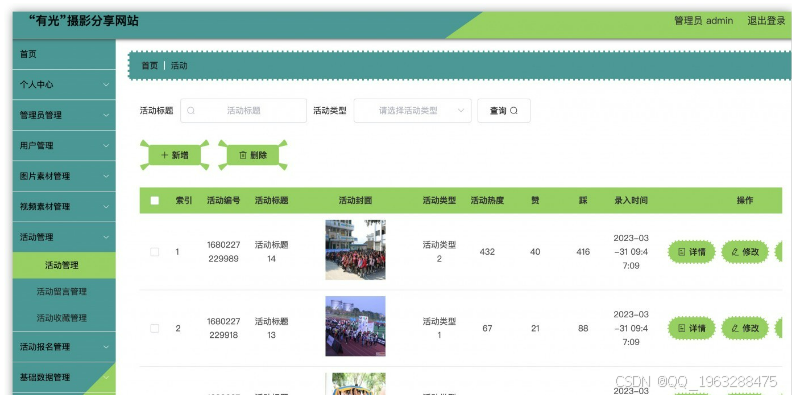Open 首页 in the sidebar

coord(64,54)
